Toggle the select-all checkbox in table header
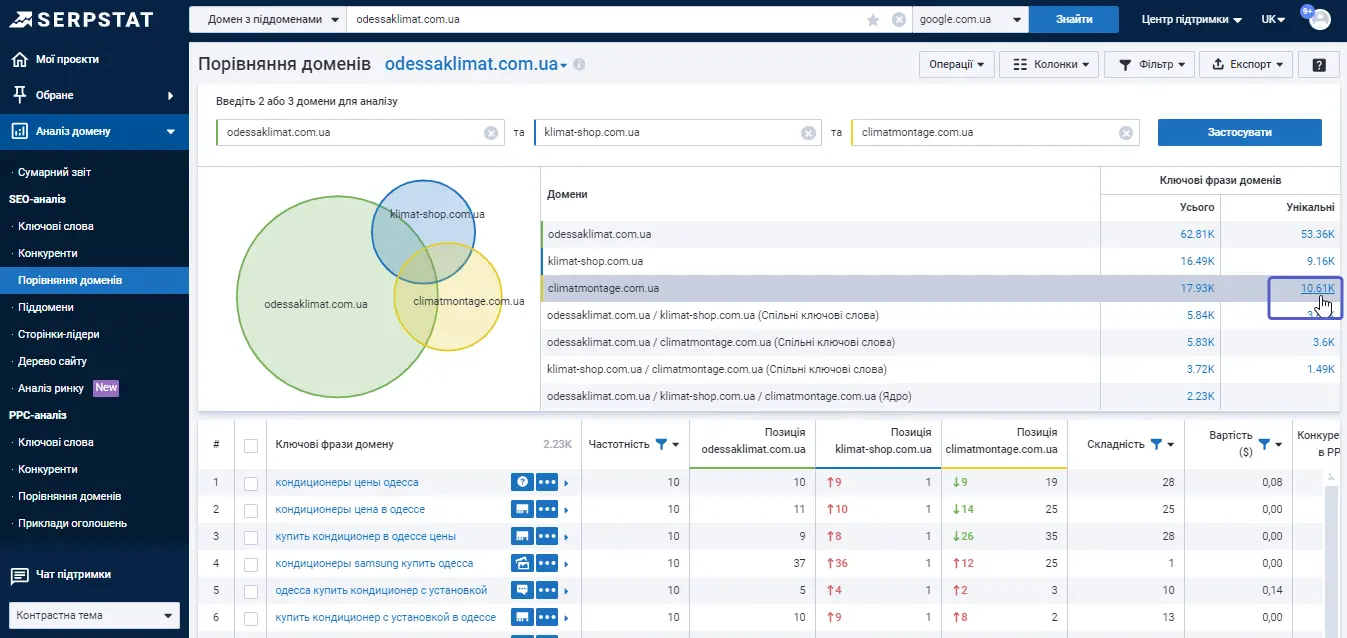Viewport: 1347px width, 638px height. pyautogui.click(x=251, y=445)
